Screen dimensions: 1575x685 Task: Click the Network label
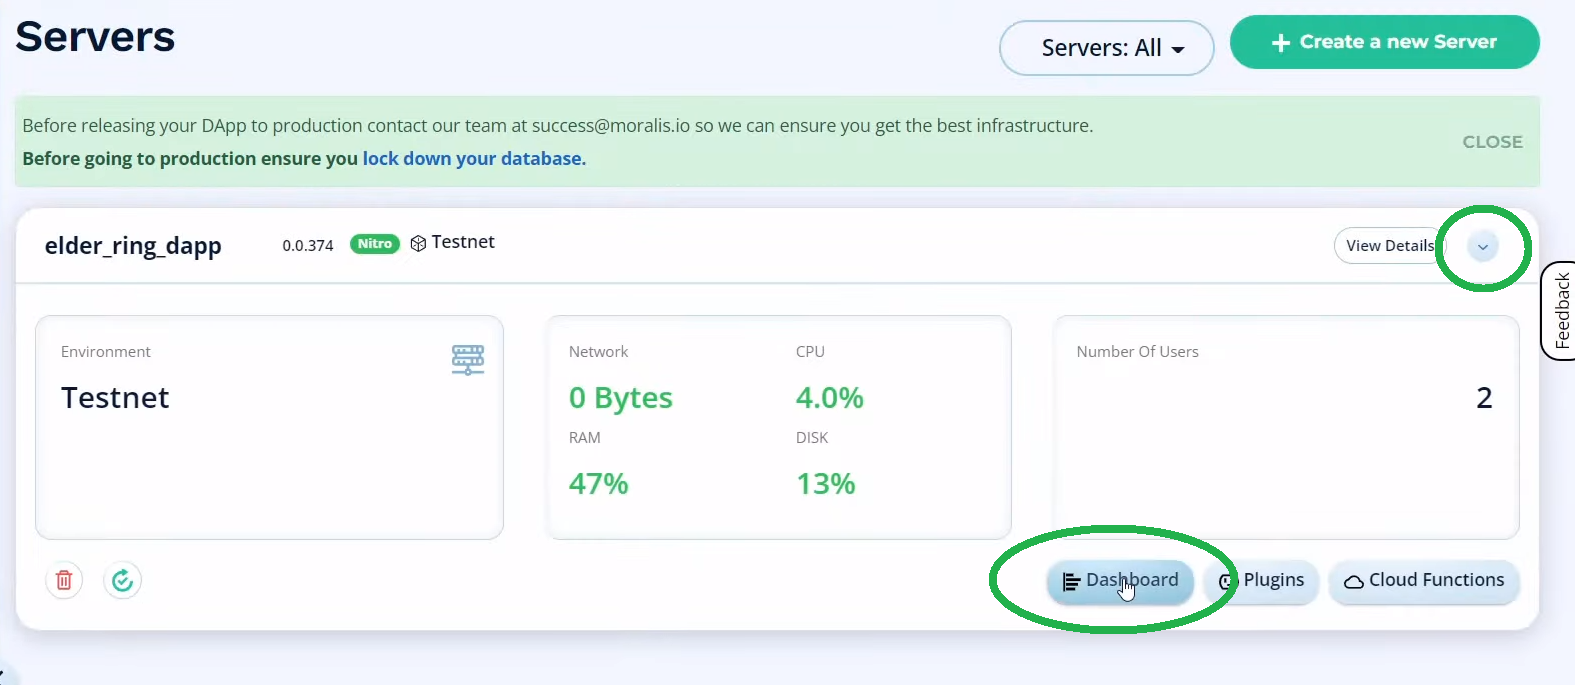pyautogui.click(x=599, y=352)
